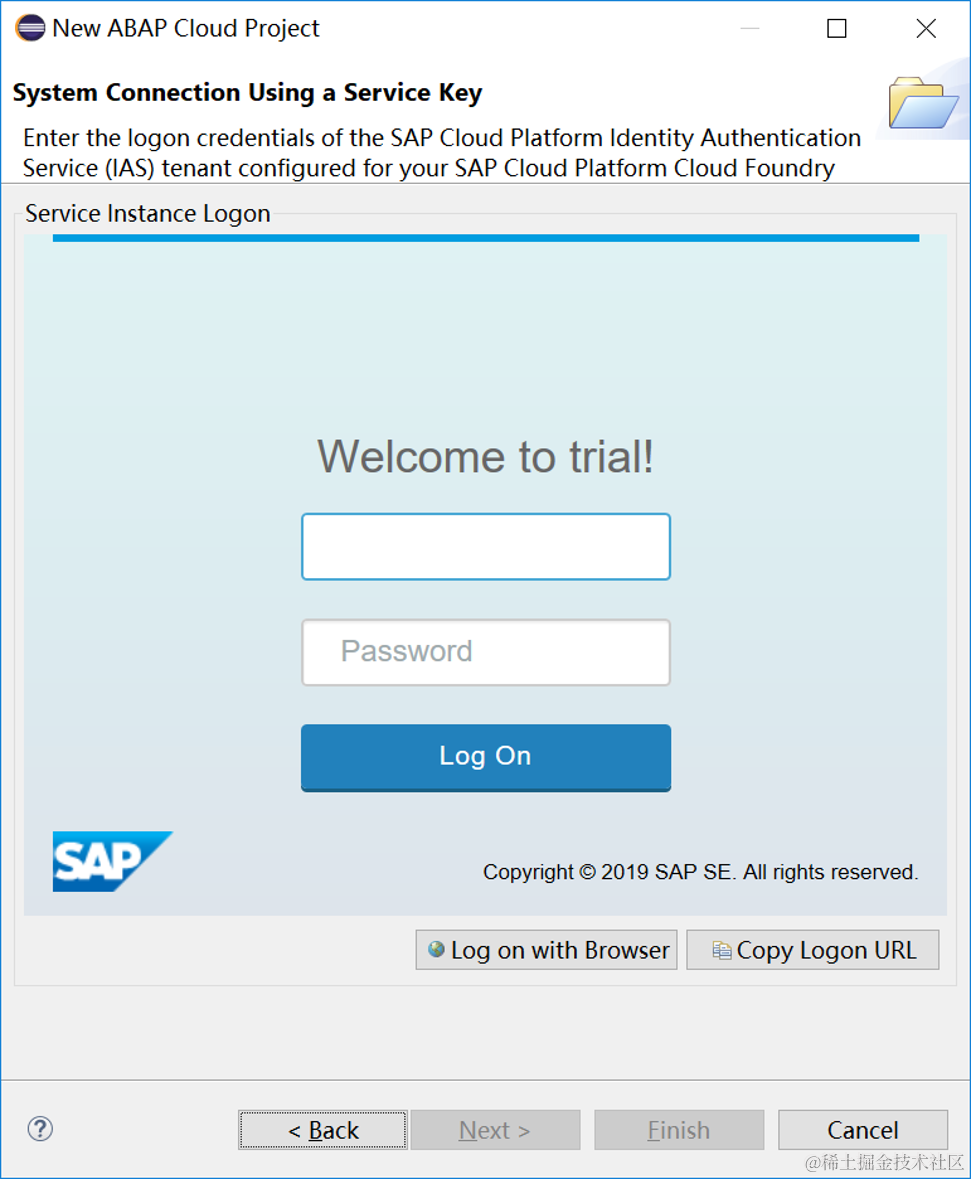Image resolution: width=971 pixels, height=1179 pixels.
Task: Close the New ABAP Cloud Project window
Action: pos(926,29)
